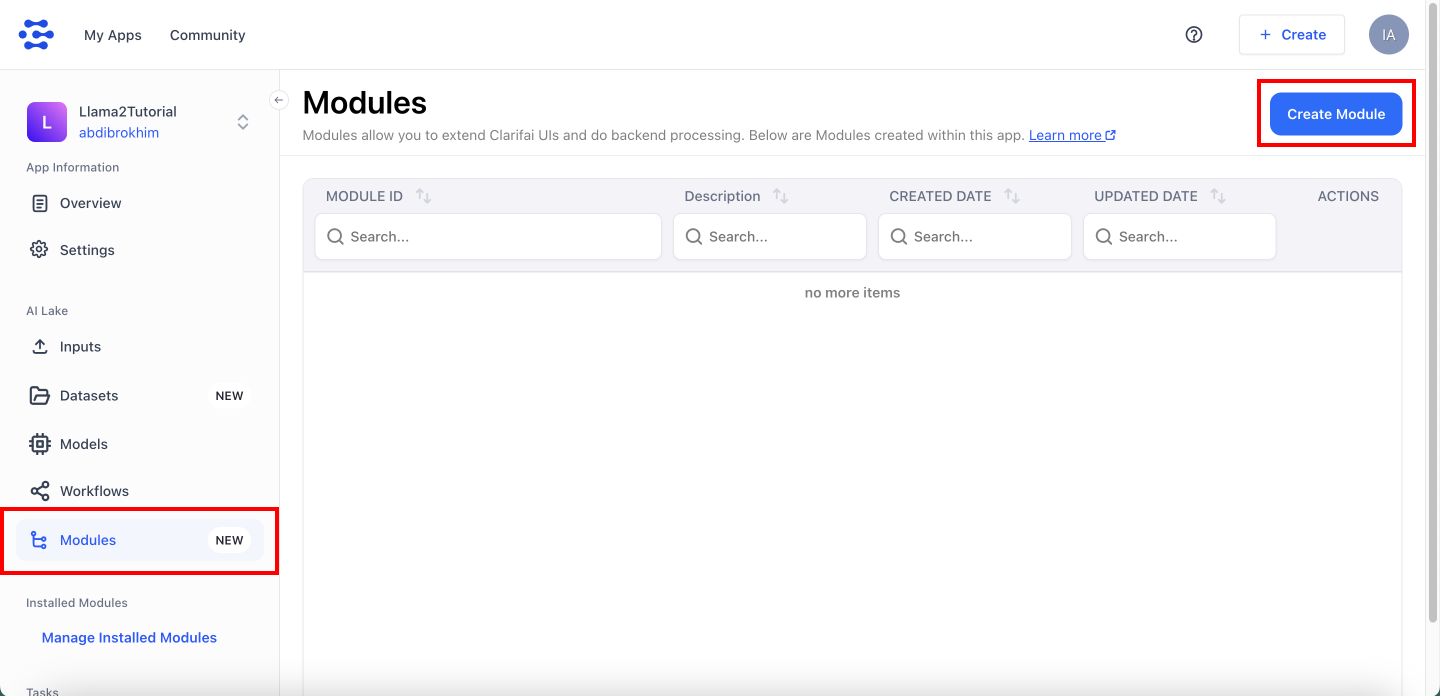
Task: Click the Create Module button
Action: (x=1335, y=114)
